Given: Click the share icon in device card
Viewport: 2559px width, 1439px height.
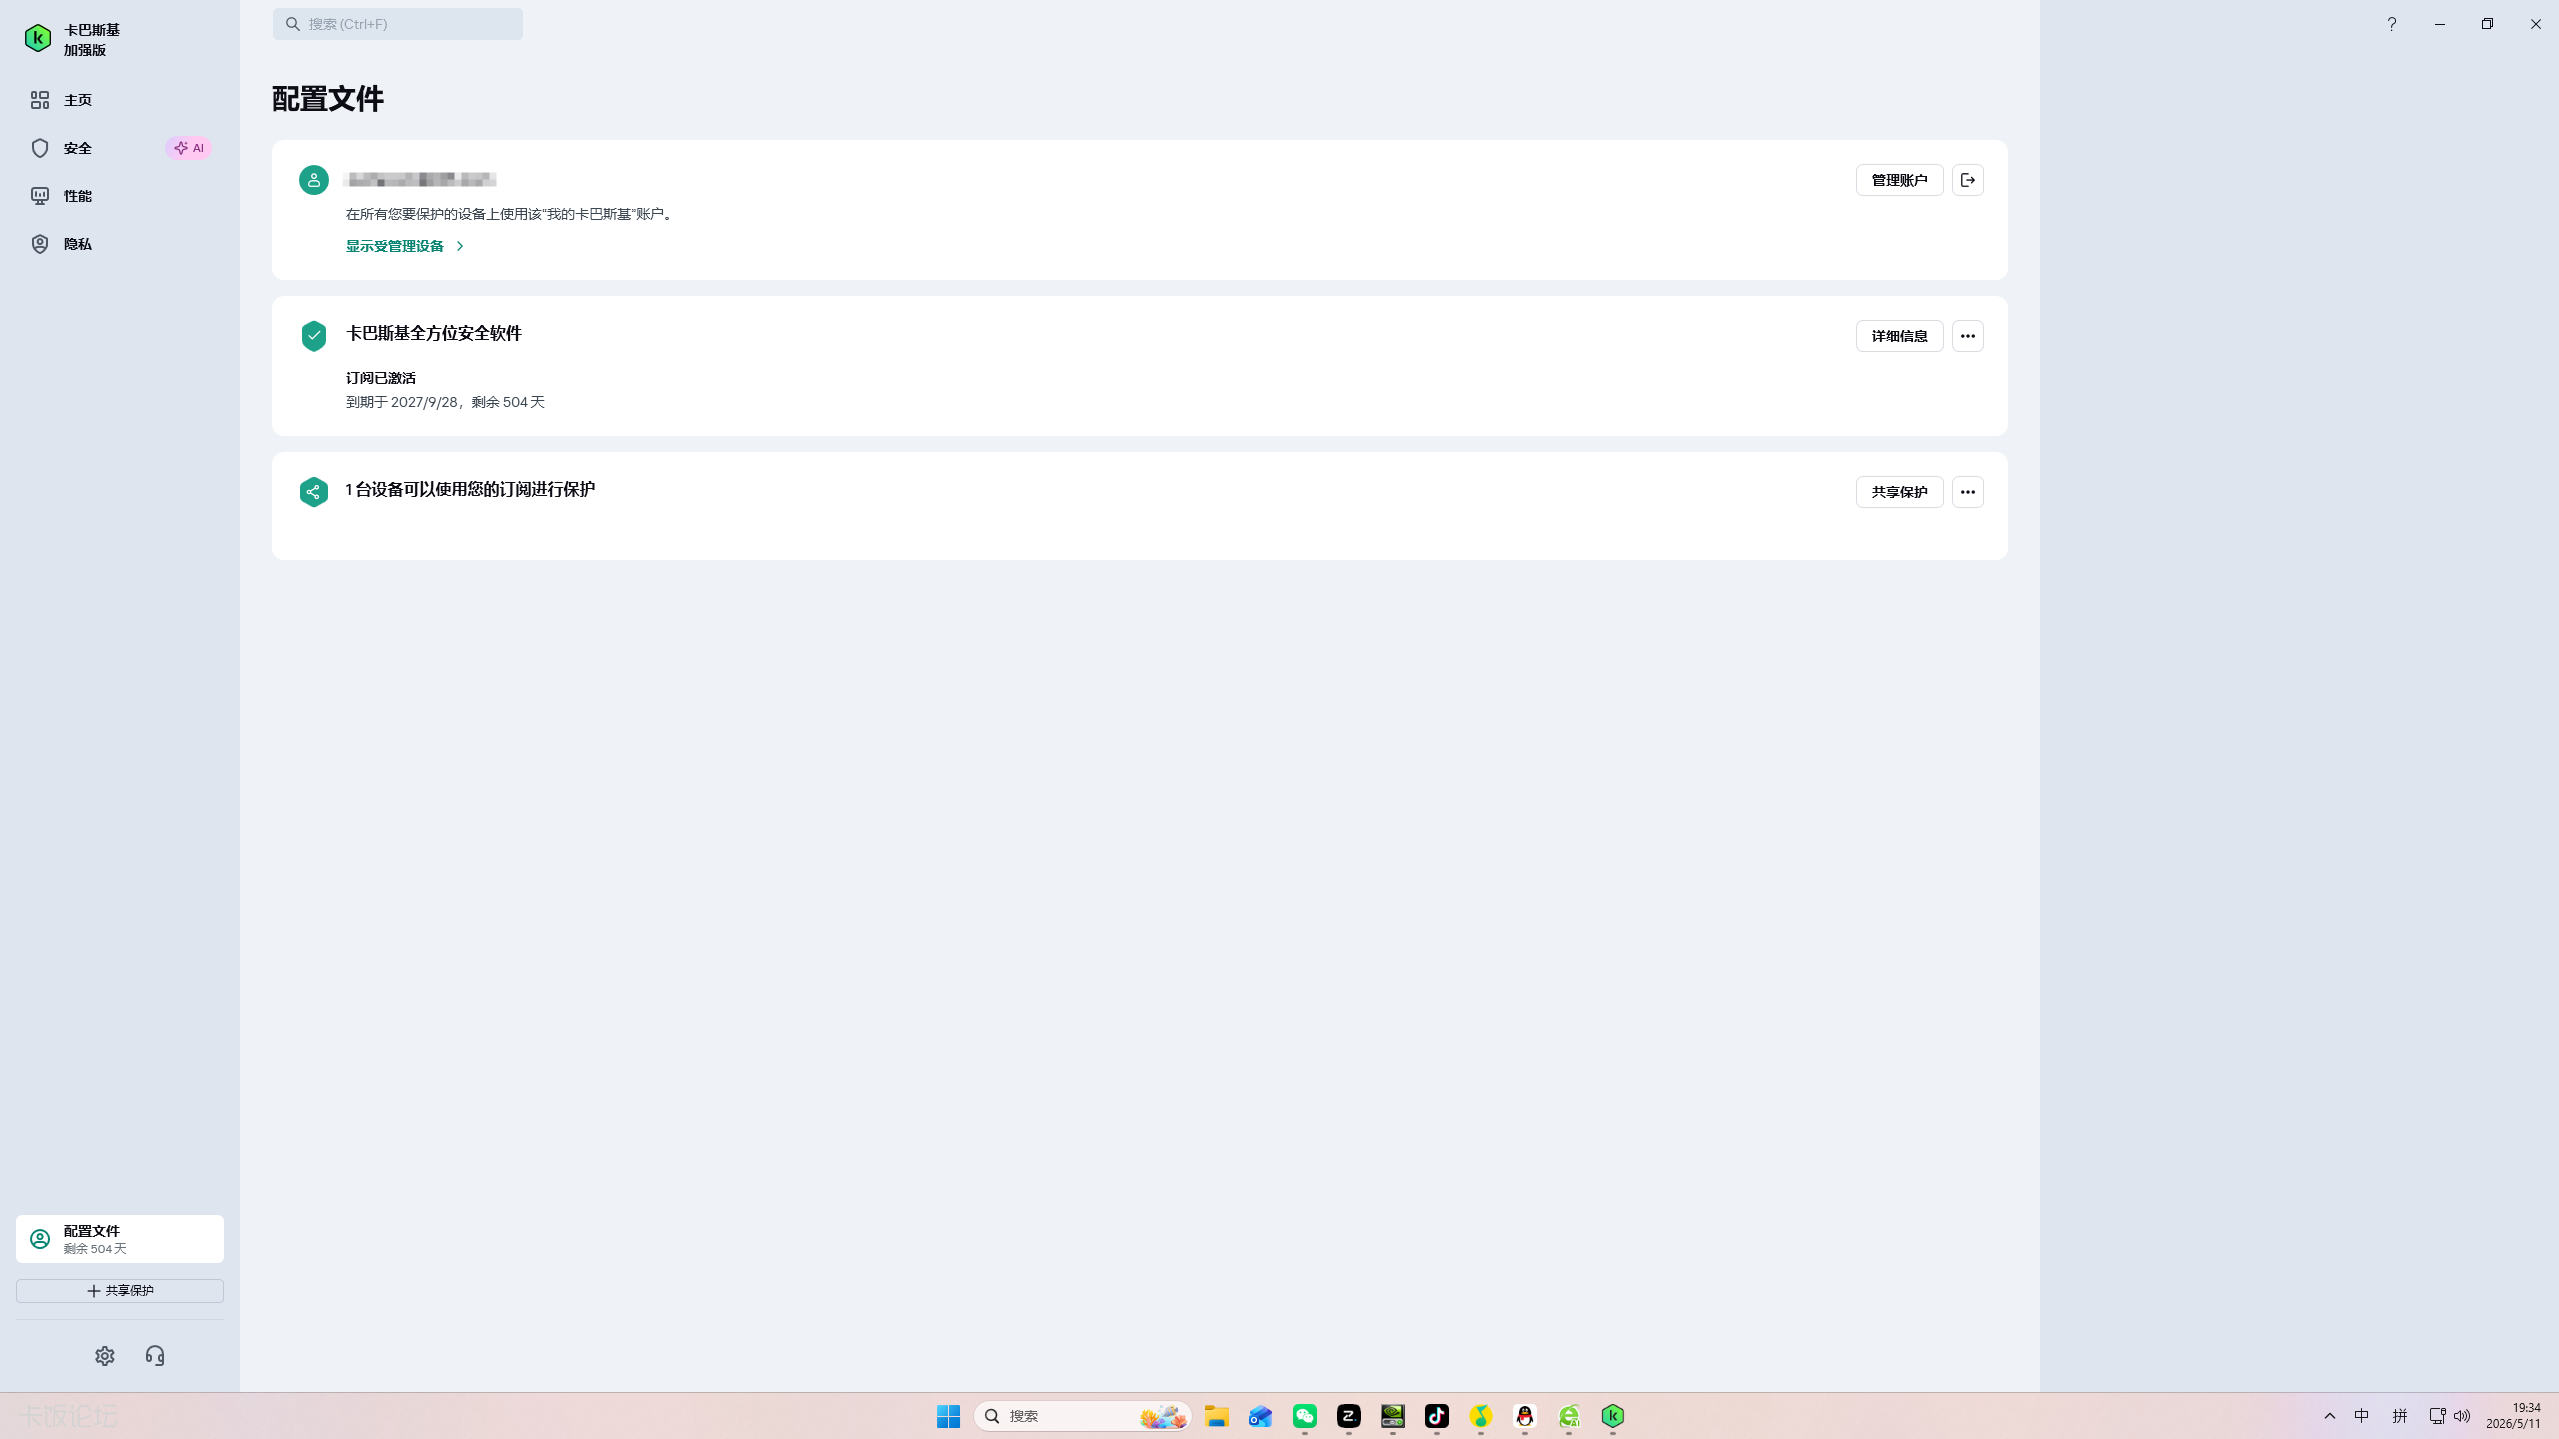Looking at the screenshot, I should point(314,492).
